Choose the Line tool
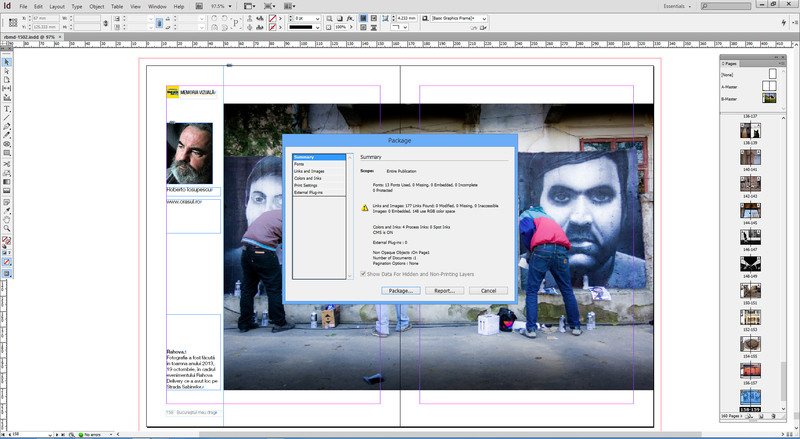The width and height of the screenshot is (800, 439). pos(6,117)
